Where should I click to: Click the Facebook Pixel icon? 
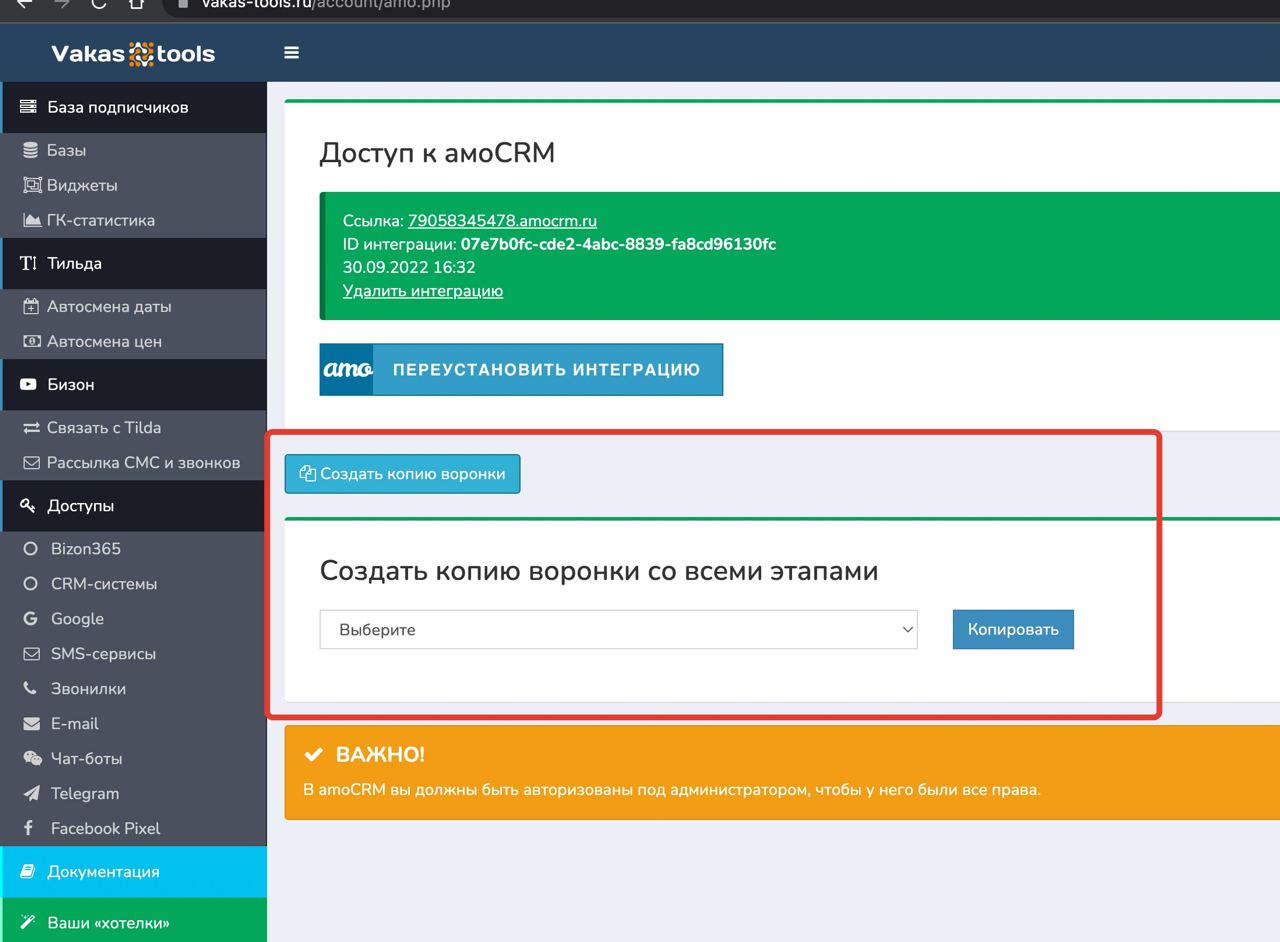coord(31,828)
